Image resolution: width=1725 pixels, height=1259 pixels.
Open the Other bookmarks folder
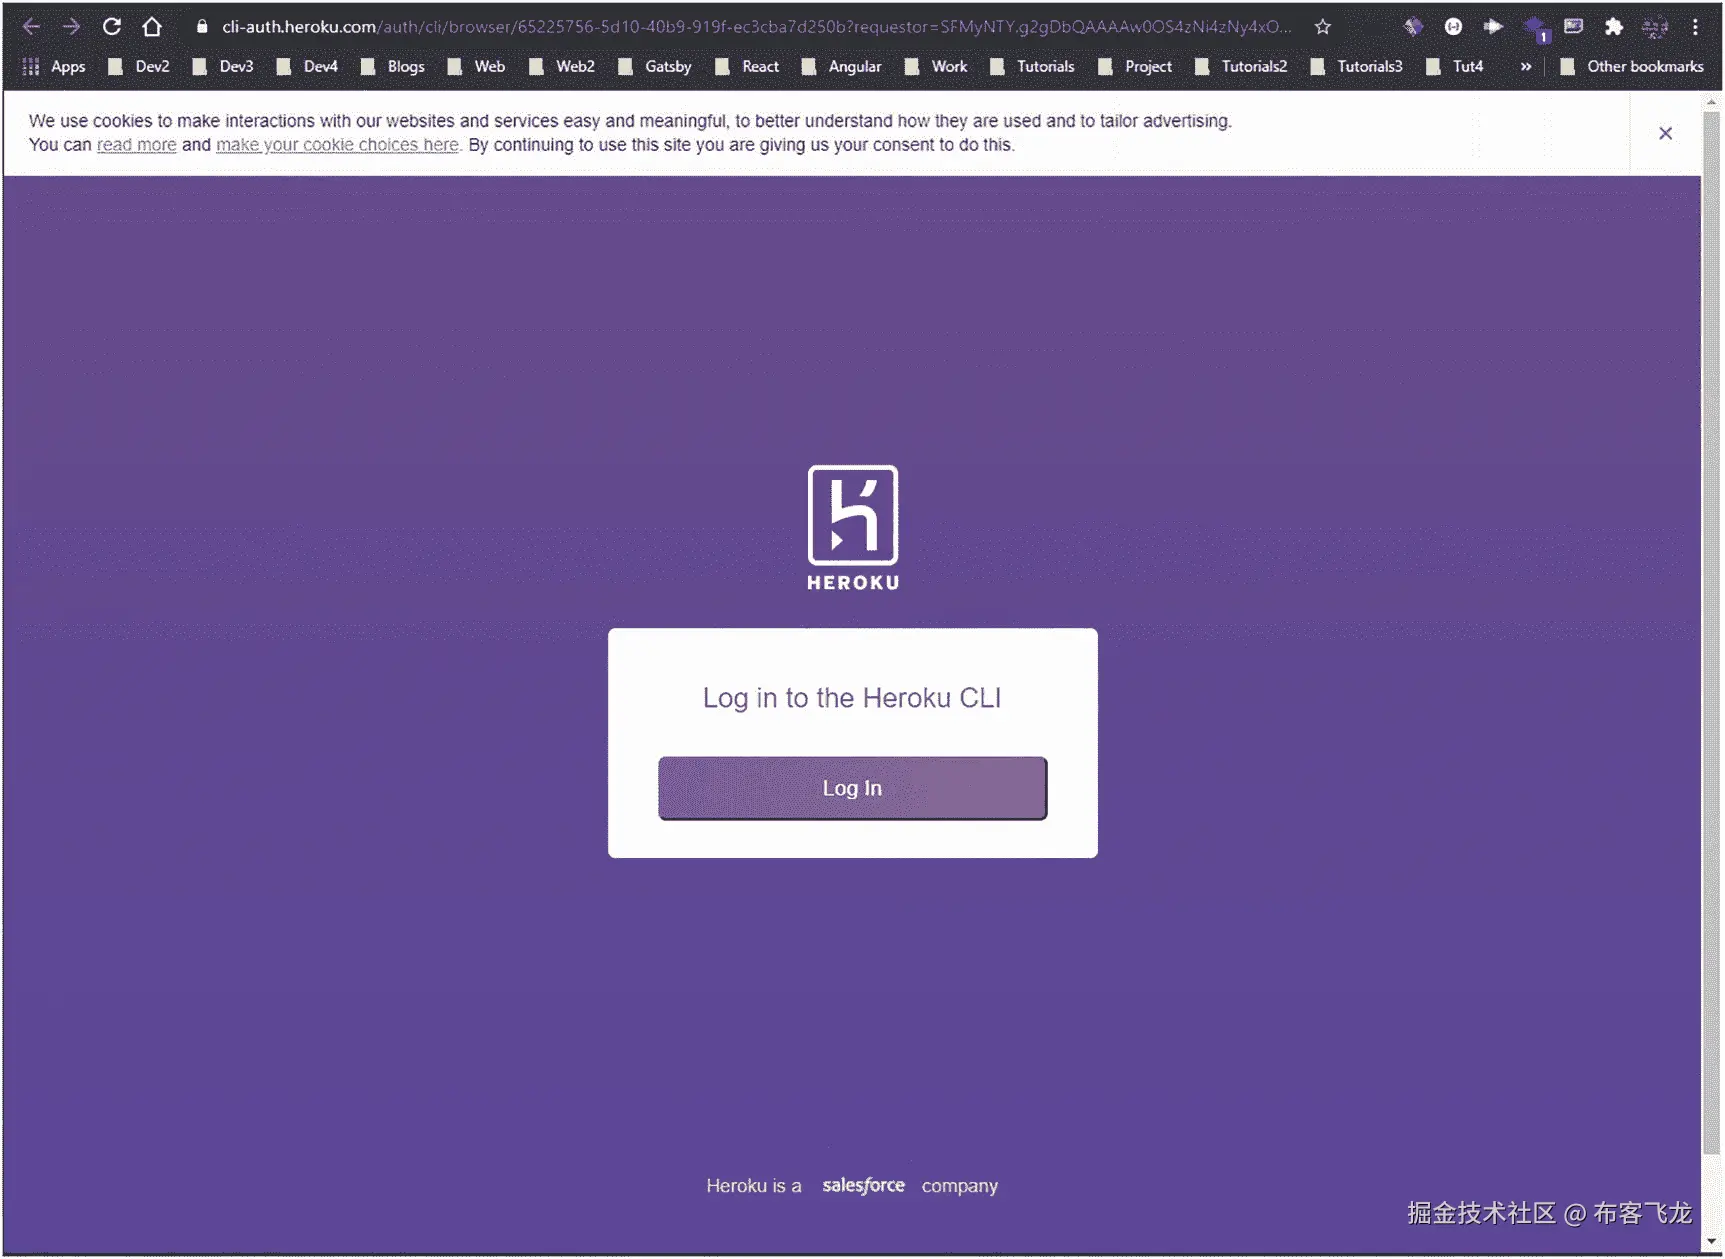(1631, 67)
